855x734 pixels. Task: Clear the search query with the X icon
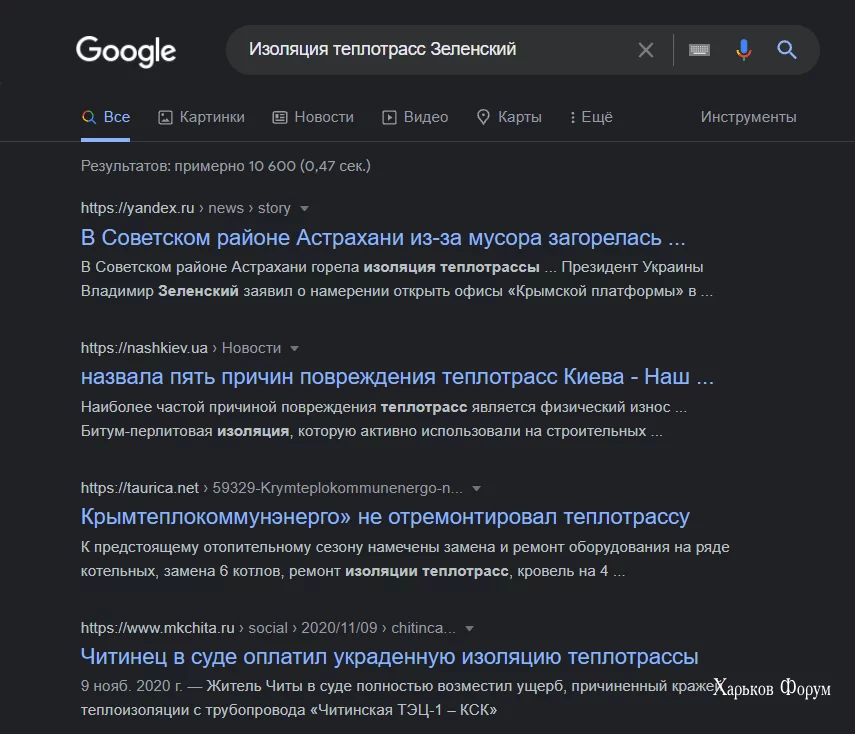pyautogui.click(x=646, y=50)
